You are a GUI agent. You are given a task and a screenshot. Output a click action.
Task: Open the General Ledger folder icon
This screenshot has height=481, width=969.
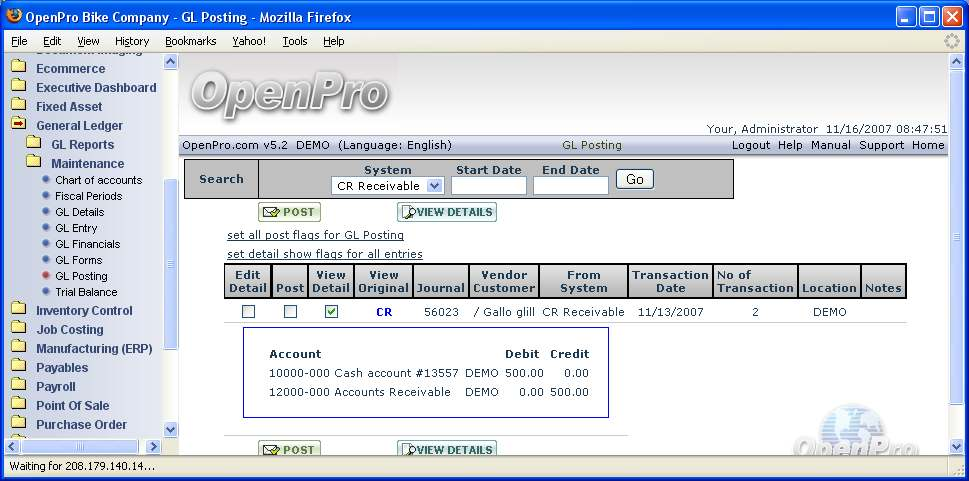click(18, 125)
